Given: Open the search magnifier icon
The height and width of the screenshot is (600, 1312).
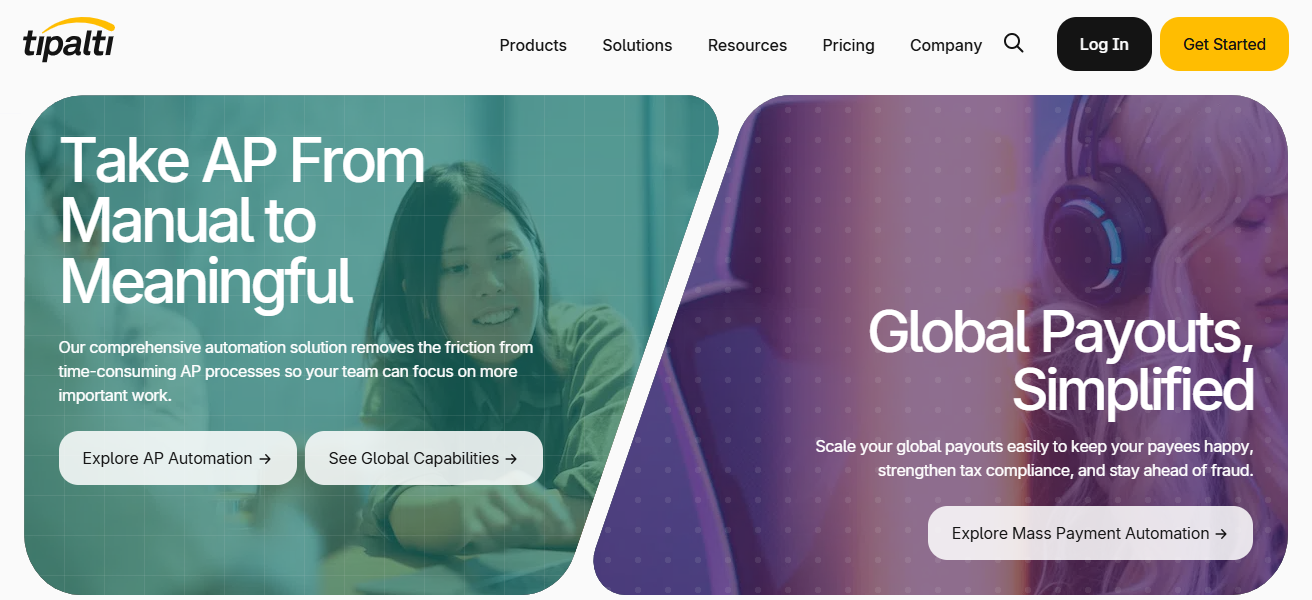Looking at the screenshot, I should 1014,43.
